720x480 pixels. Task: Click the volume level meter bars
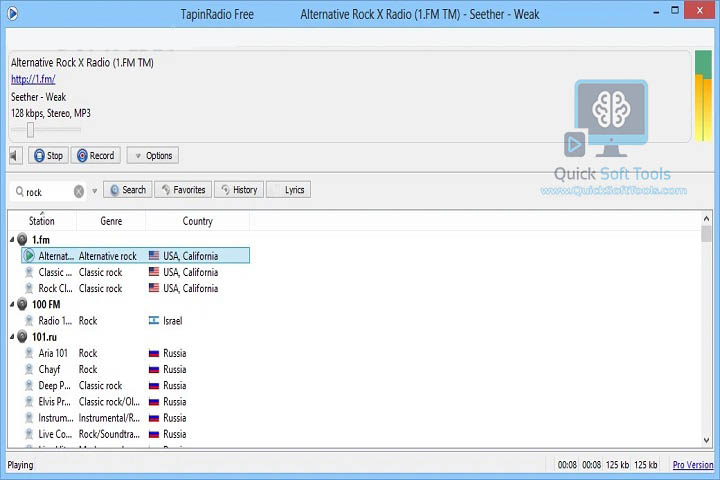(703, 96)
